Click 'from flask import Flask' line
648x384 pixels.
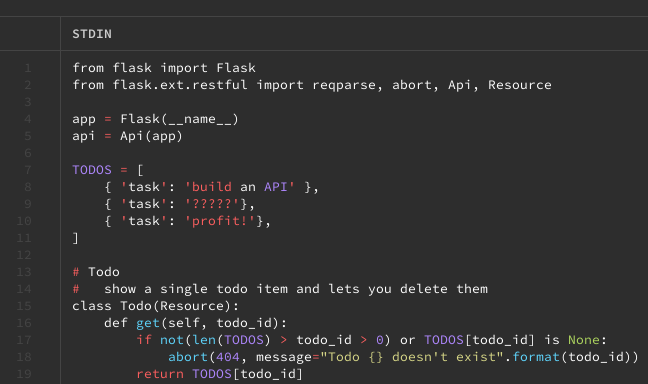(164, 68)
